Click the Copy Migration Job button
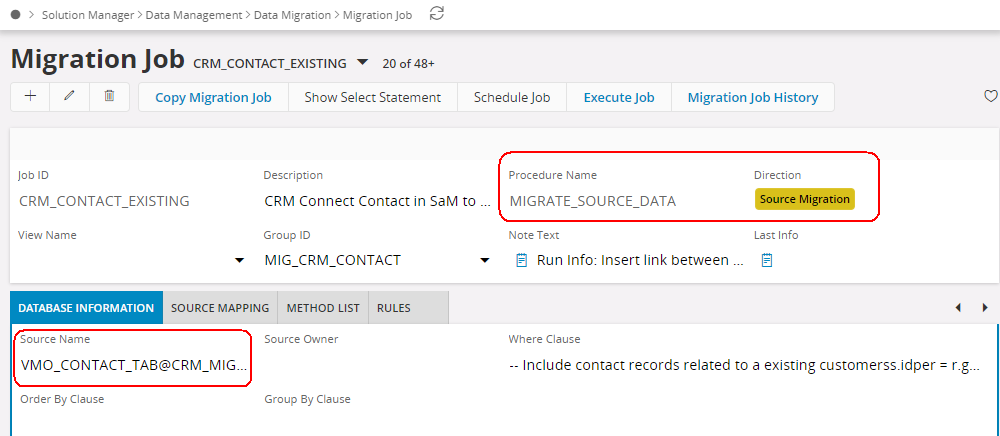1000x436 pixels. (213, 97)
